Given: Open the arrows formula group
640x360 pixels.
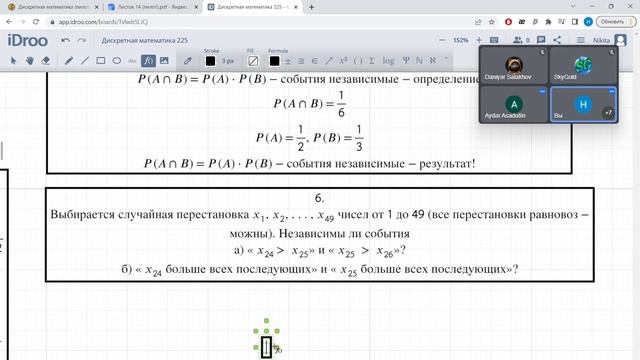Looking at the screenshot, I should point(329,61).
